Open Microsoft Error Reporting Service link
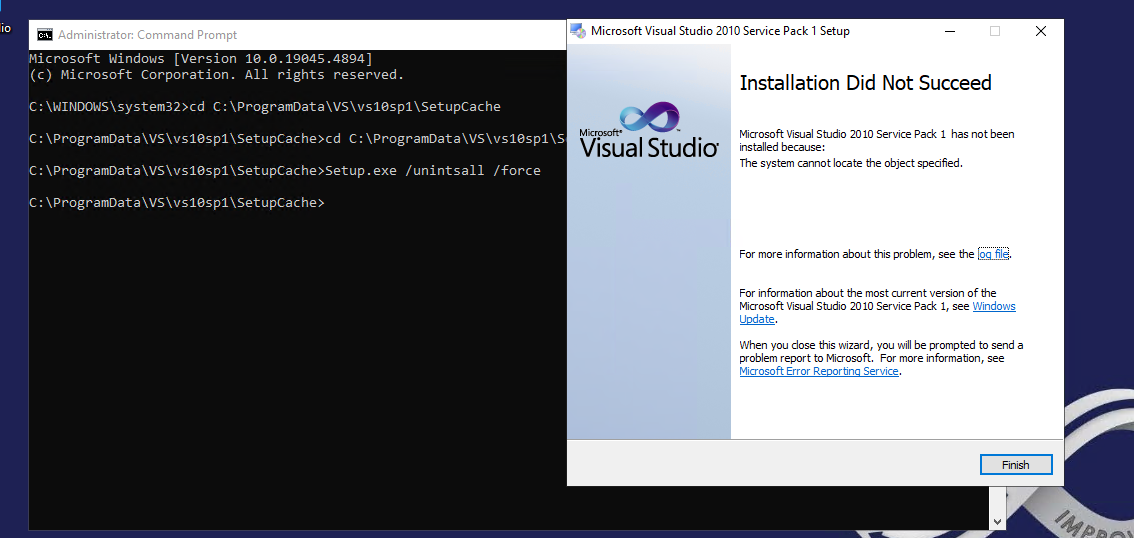The width and height of the screenshot is (1134, 538). pyautogui.click(x=819, y=371)
